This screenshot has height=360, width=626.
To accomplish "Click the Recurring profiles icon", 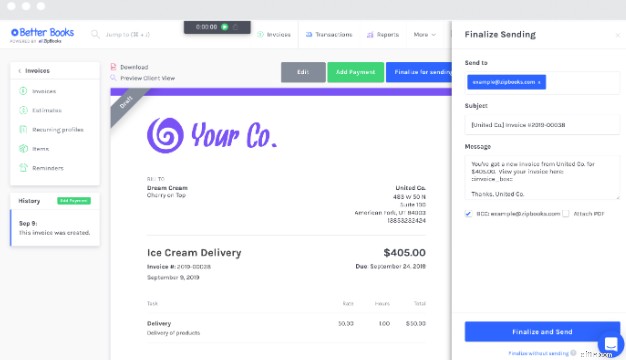I will tap(23, 129).
